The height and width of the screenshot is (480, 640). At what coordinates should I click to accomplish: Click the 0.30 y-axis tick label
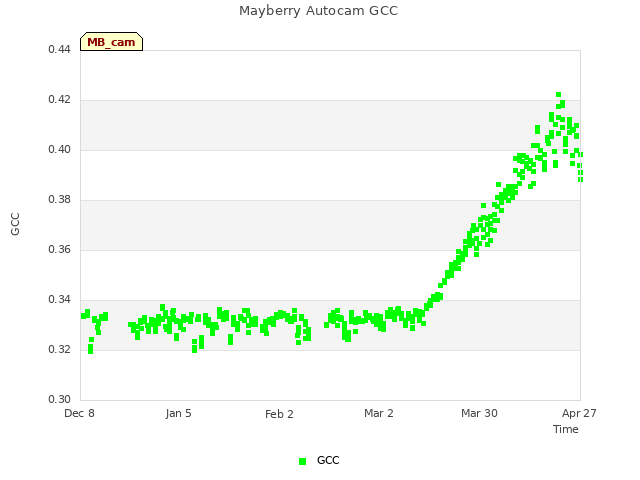[59, 399]
